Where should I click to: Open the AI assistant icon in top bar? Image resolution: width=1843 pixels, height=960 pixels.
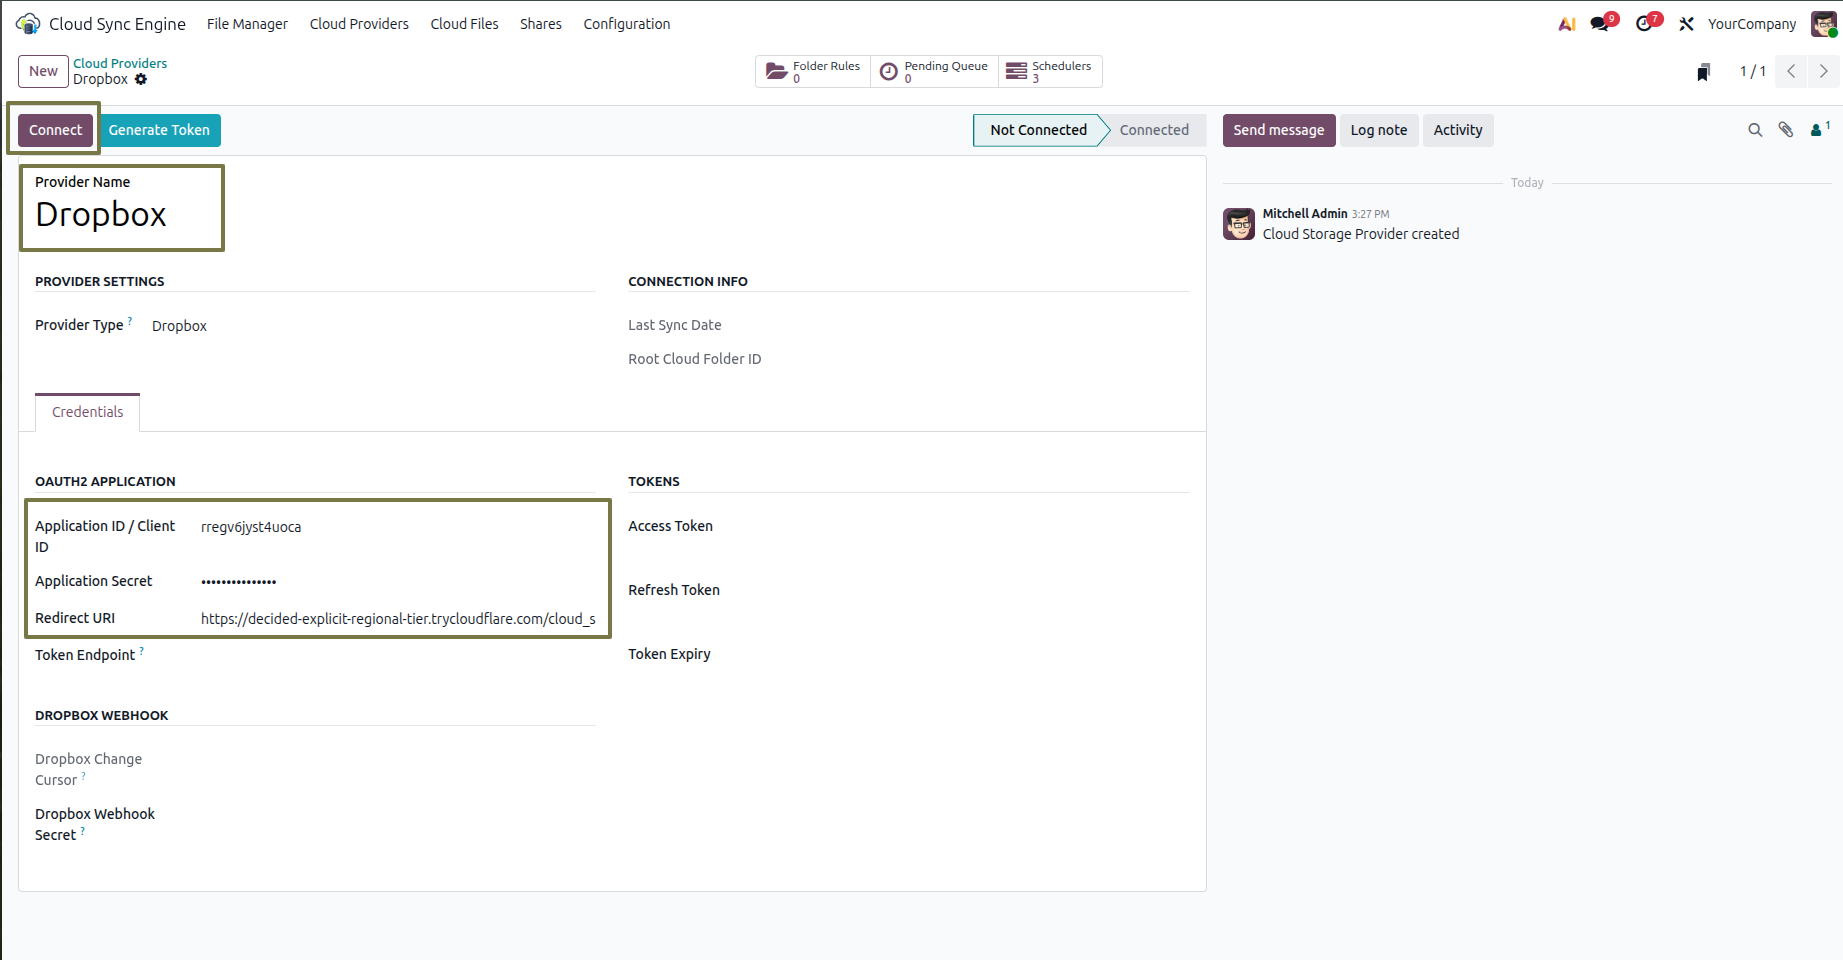pos(1567,24)
